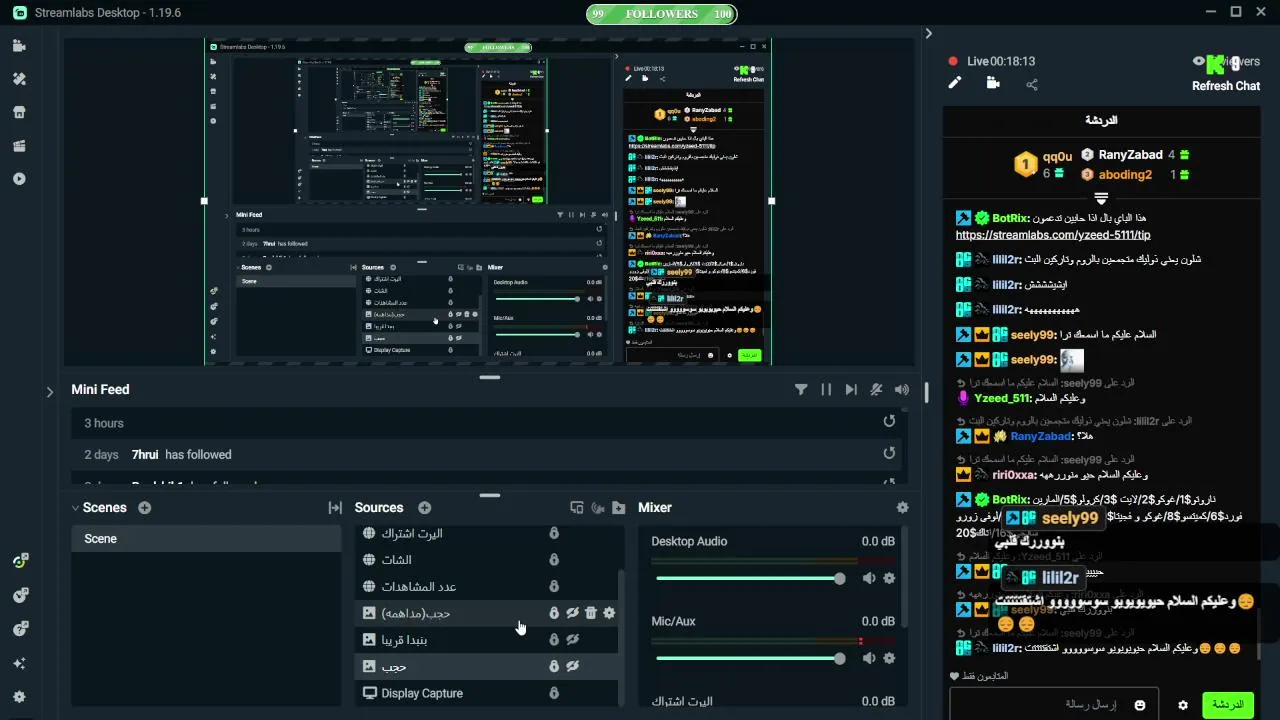Click the RanyZabad leaderboard user
1280x720 pixels.
click(x=1130, y=155)
